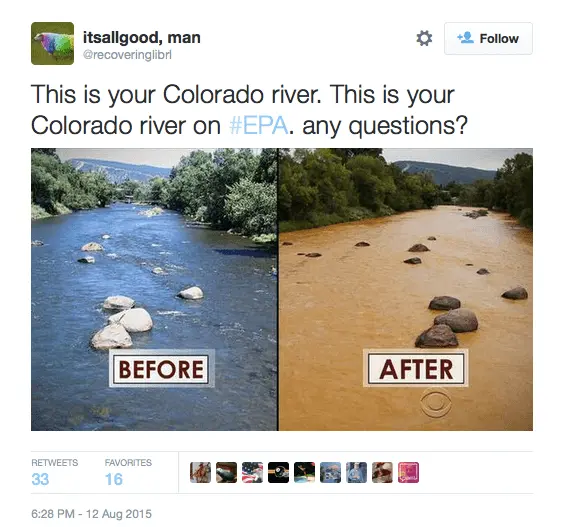Click the person-plus icon on Follow

465,38
